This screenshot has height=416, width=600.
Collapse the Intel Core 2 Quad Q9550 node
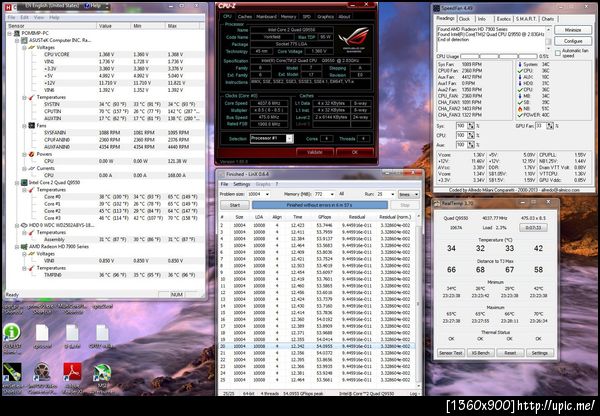point(17,183)
